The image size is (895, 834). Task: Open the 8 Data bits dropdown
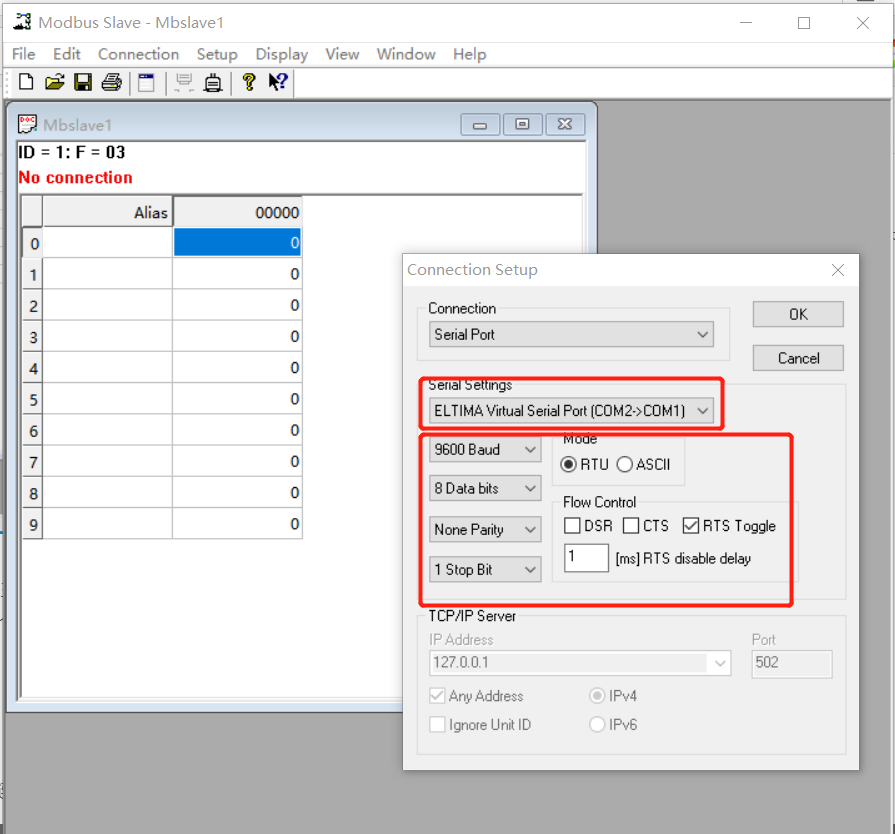485,489
